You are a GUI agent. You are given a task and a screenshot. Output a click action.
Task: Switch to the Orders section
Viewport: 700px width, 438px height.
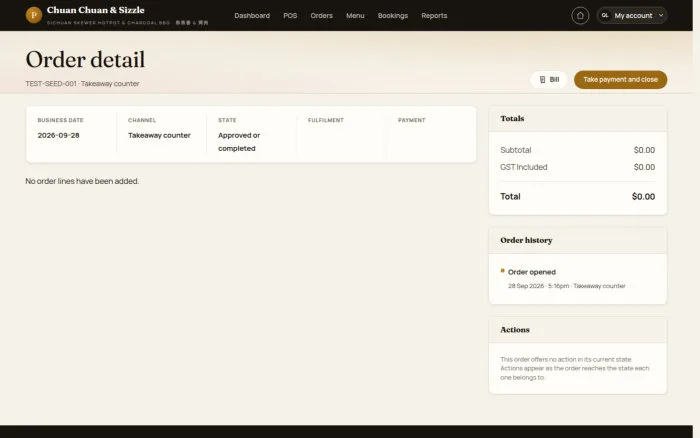(x=321, y=16)
